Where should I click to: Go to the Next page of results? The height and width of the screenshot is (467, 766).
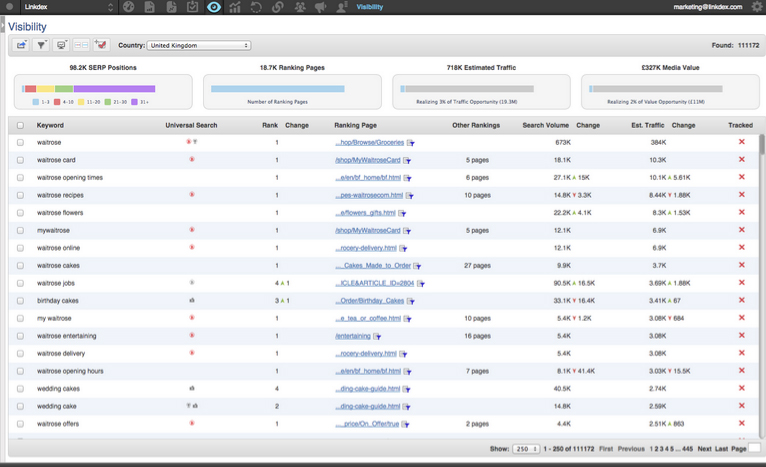(x=704, y=449)
